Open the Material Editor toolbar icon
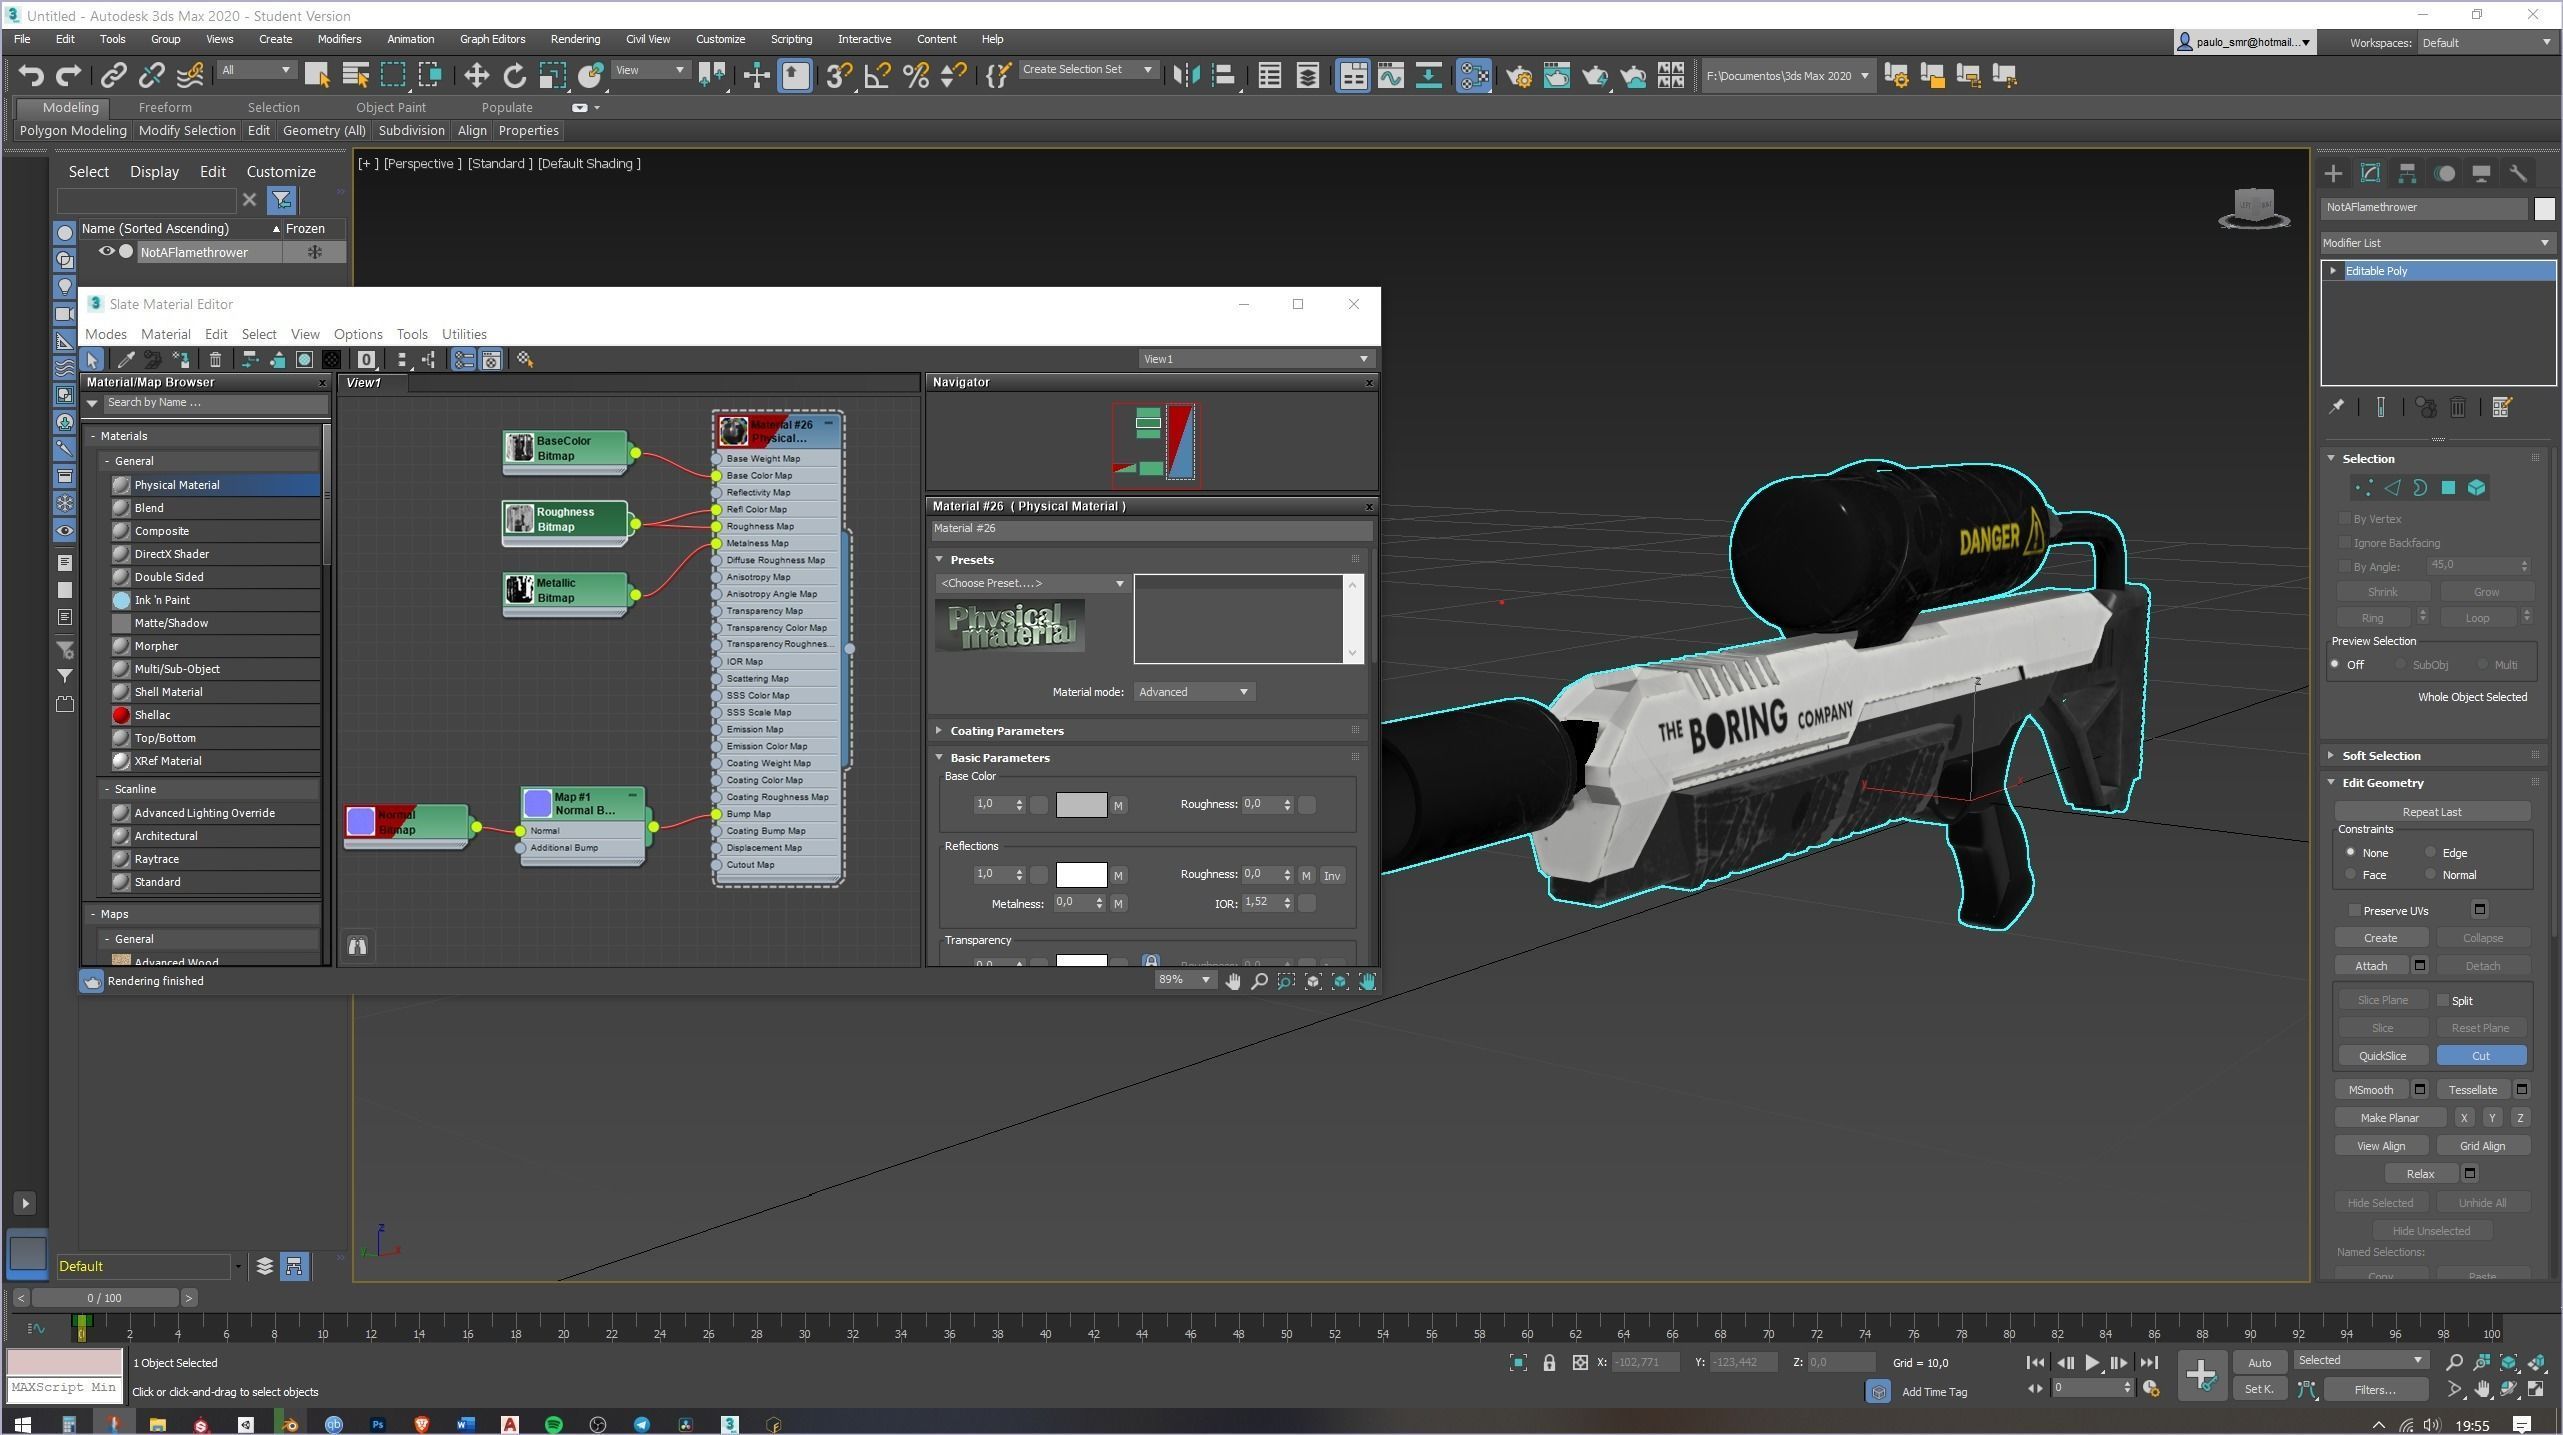Viewport: 2563px width, 1435px height. point(1473,76)
